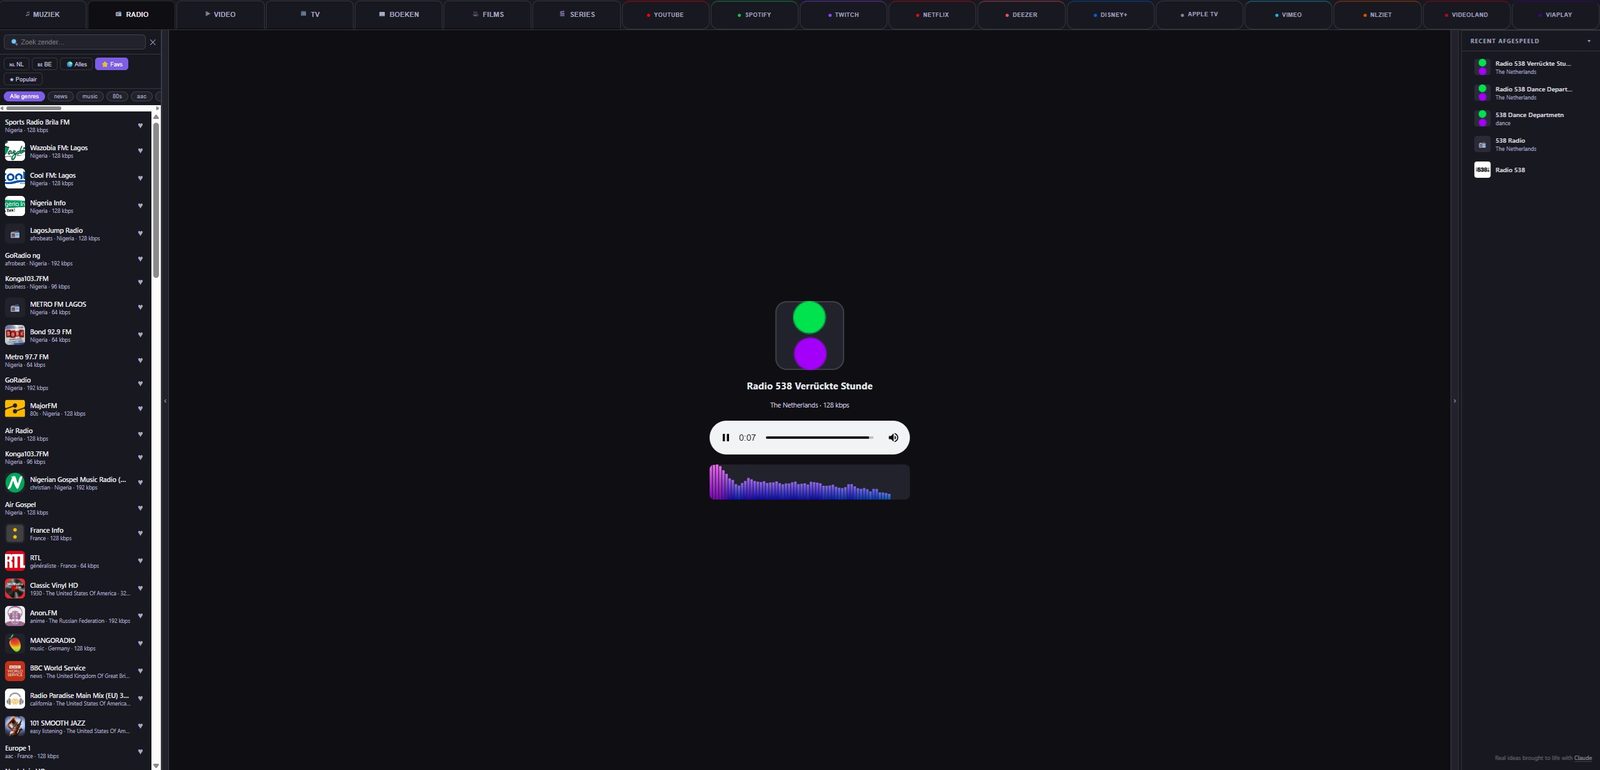
Task: Toggle heart for Sports Radio Brila FM
Action: [x=140, y=126]
